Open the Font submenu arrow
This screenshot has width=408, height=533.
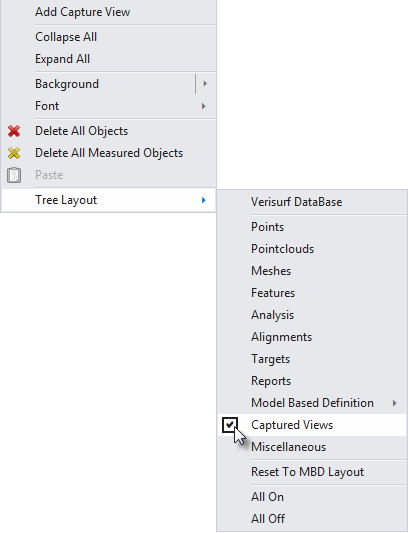click(203, 106)
